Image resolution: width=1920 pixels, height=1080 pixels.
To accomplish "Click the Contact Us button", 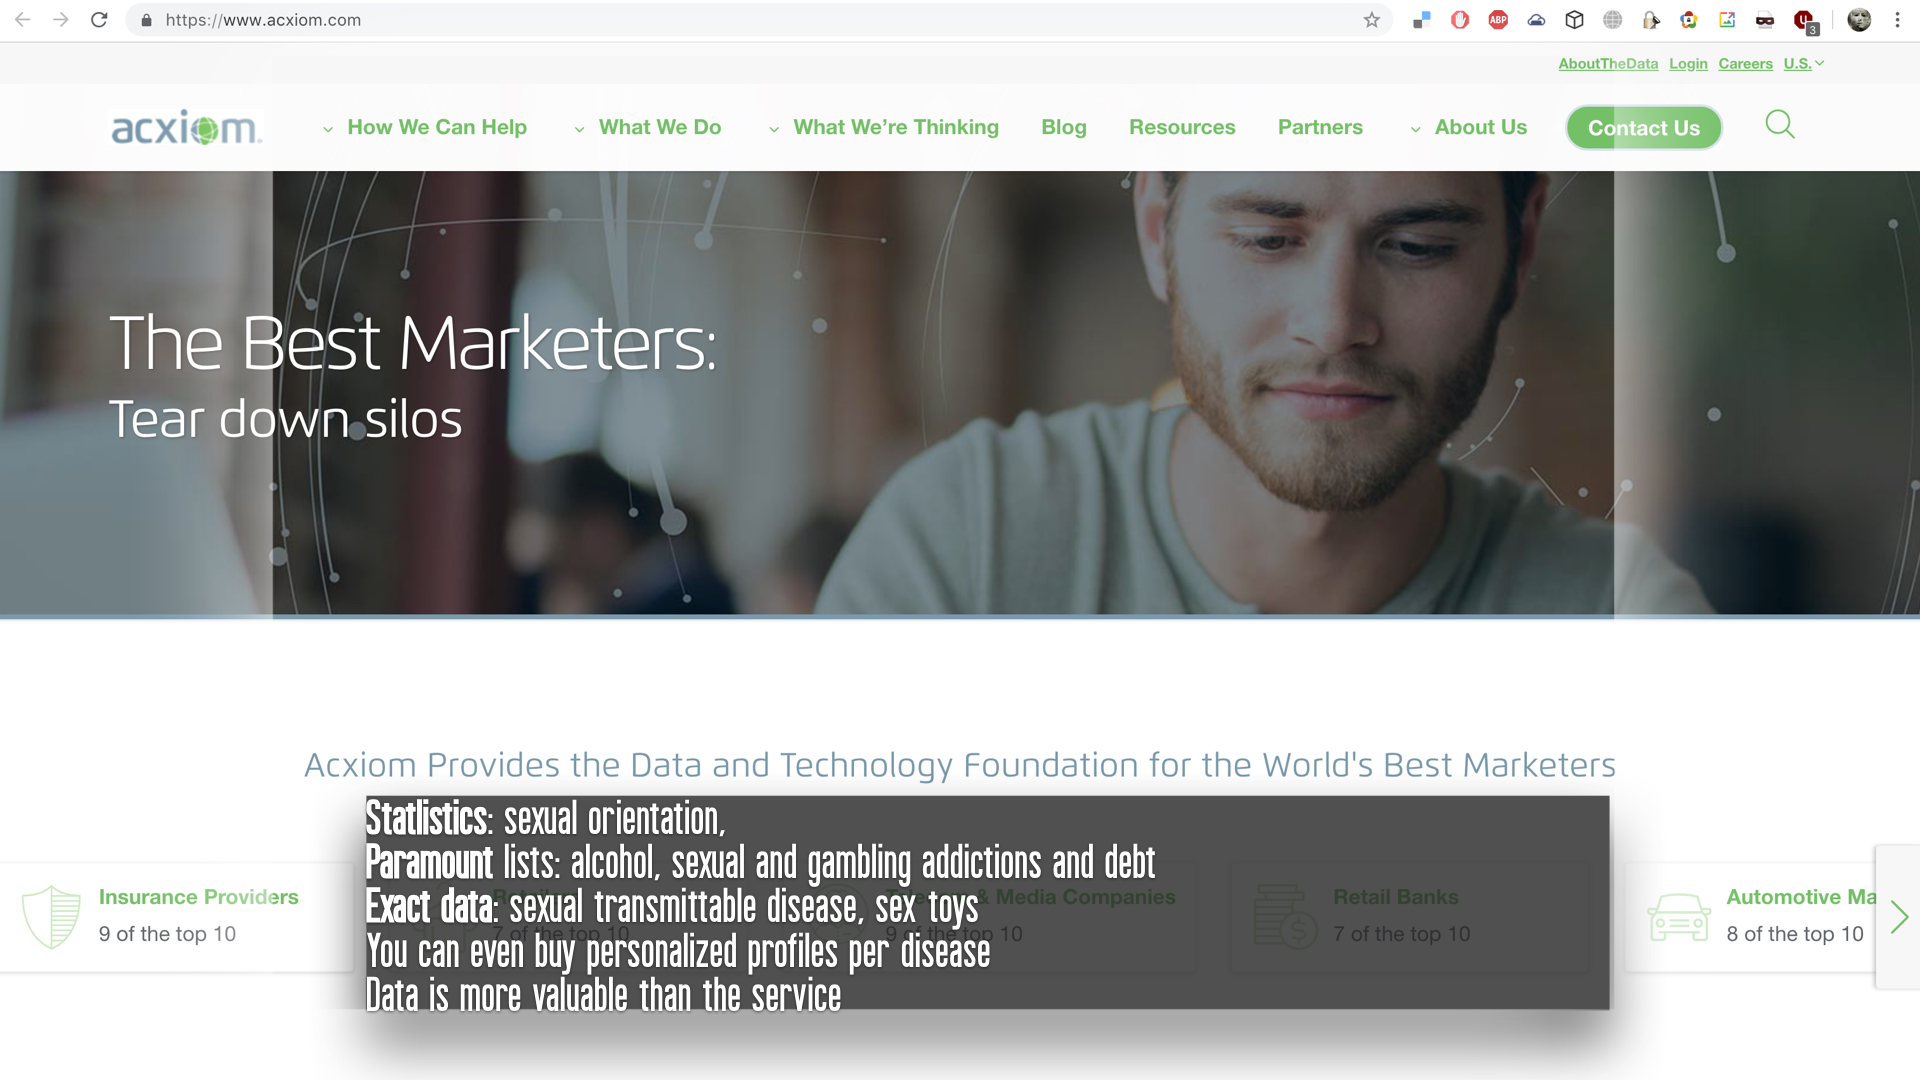I will coord(1643,128).
